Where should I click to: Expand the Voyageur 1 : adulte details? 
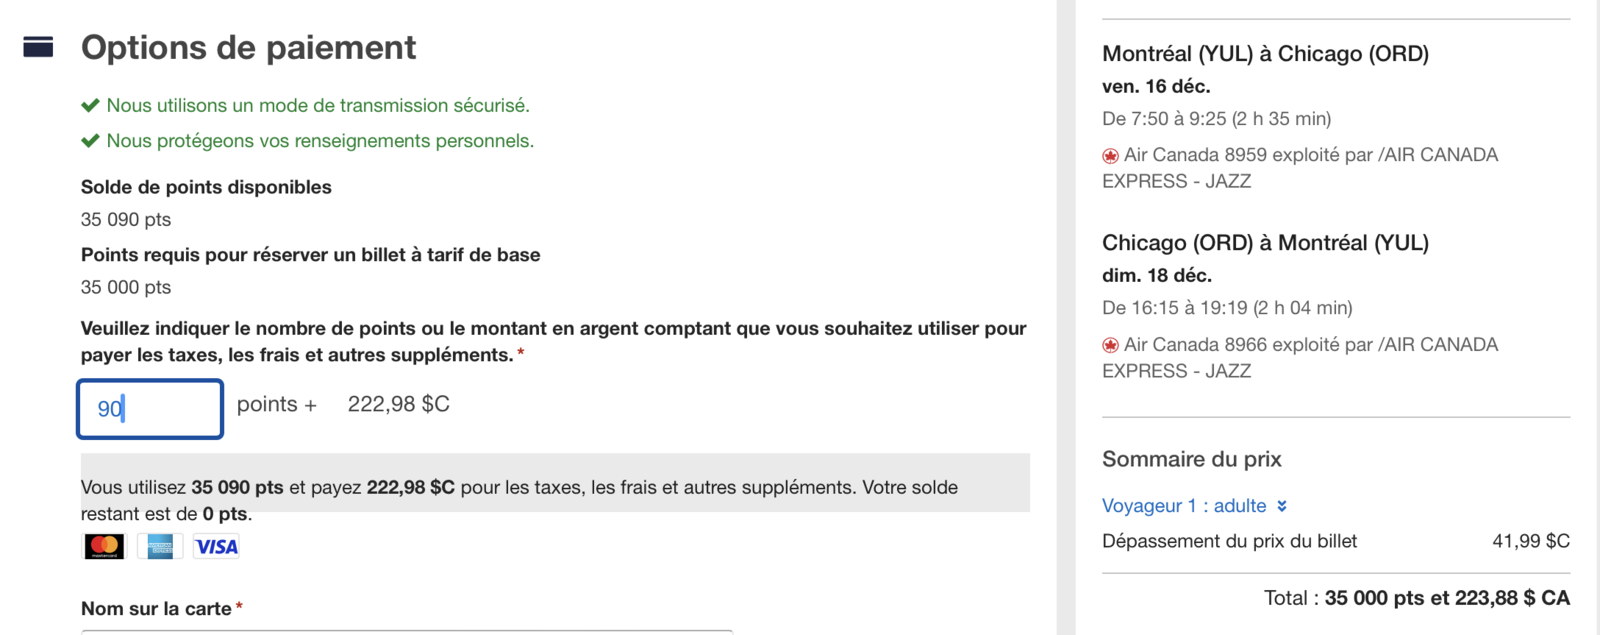click(1184, 506)
